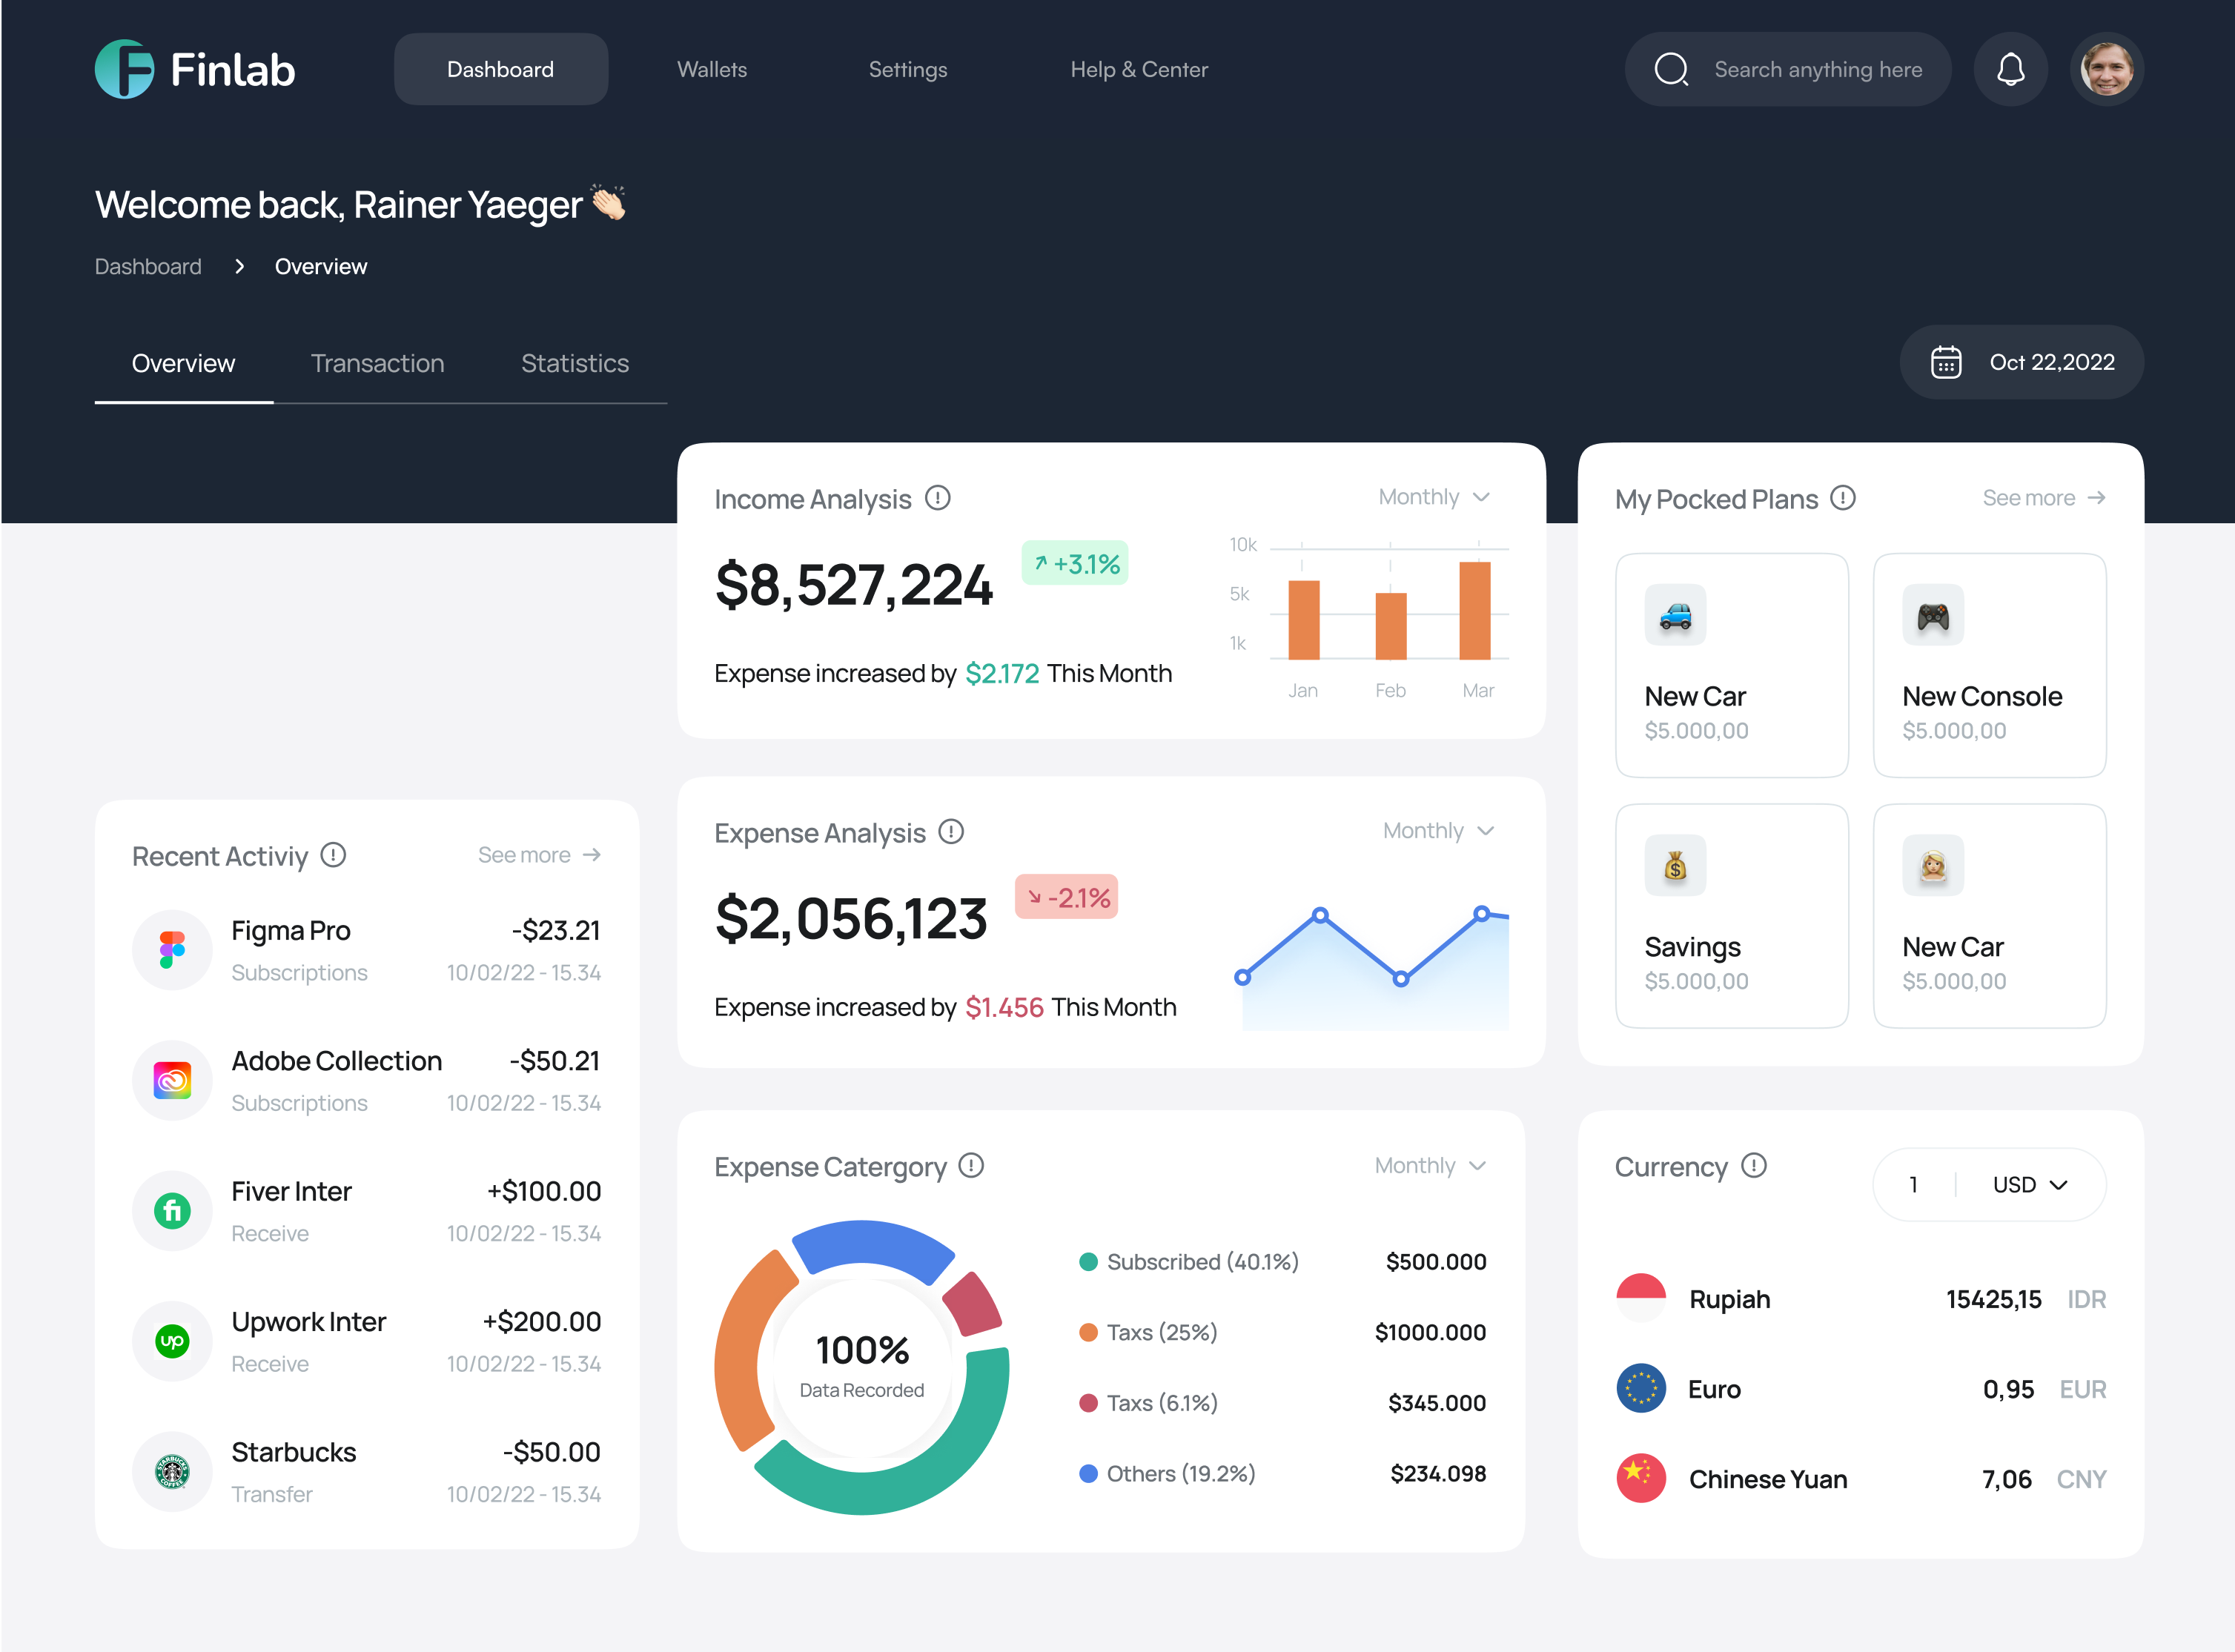Open Wallets in the top navigation
Viewport: 2235px width, 1652px height.
coord(711,70)
